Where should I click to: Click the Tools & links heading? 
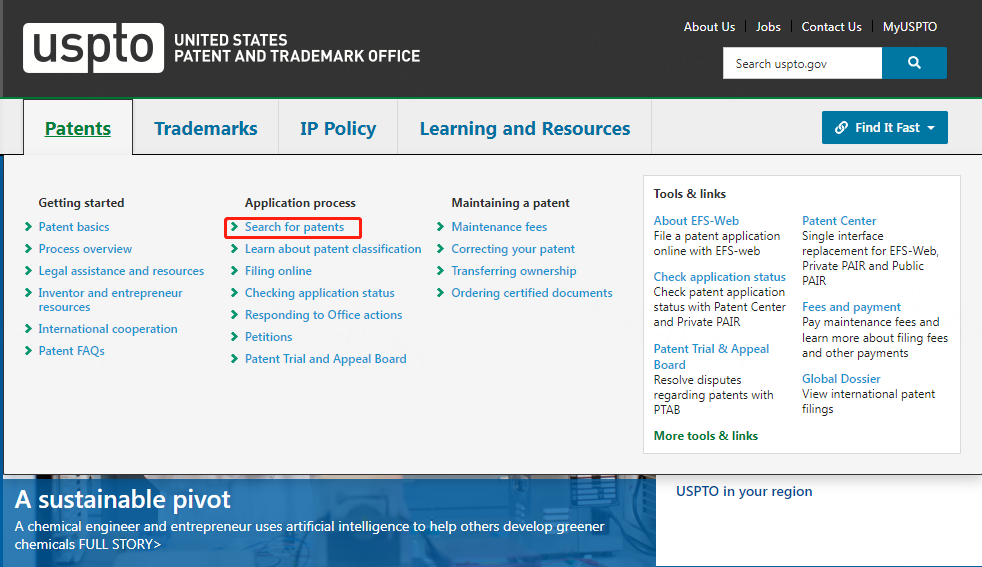pyautogui.click(x=690, y=194)
